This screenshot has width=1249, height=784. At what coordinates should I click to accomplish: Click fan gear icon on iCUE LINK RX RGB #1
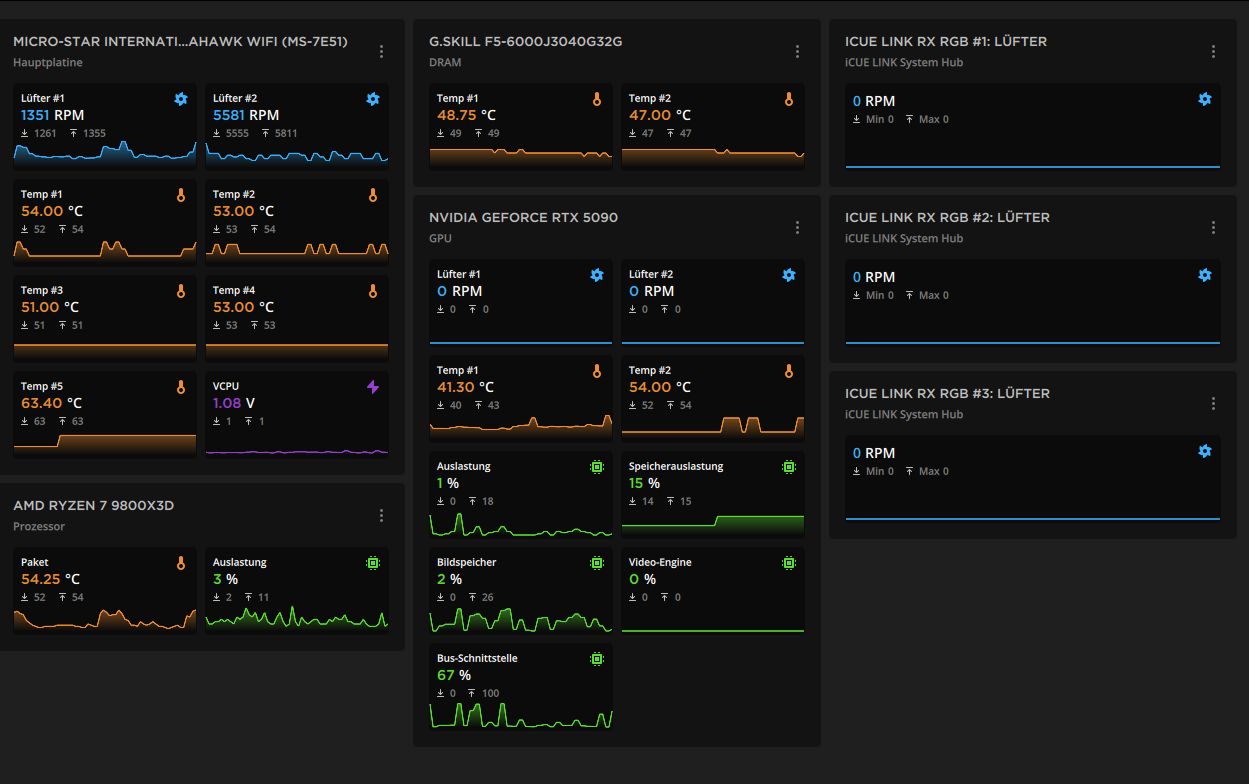tap(1205, 99)
